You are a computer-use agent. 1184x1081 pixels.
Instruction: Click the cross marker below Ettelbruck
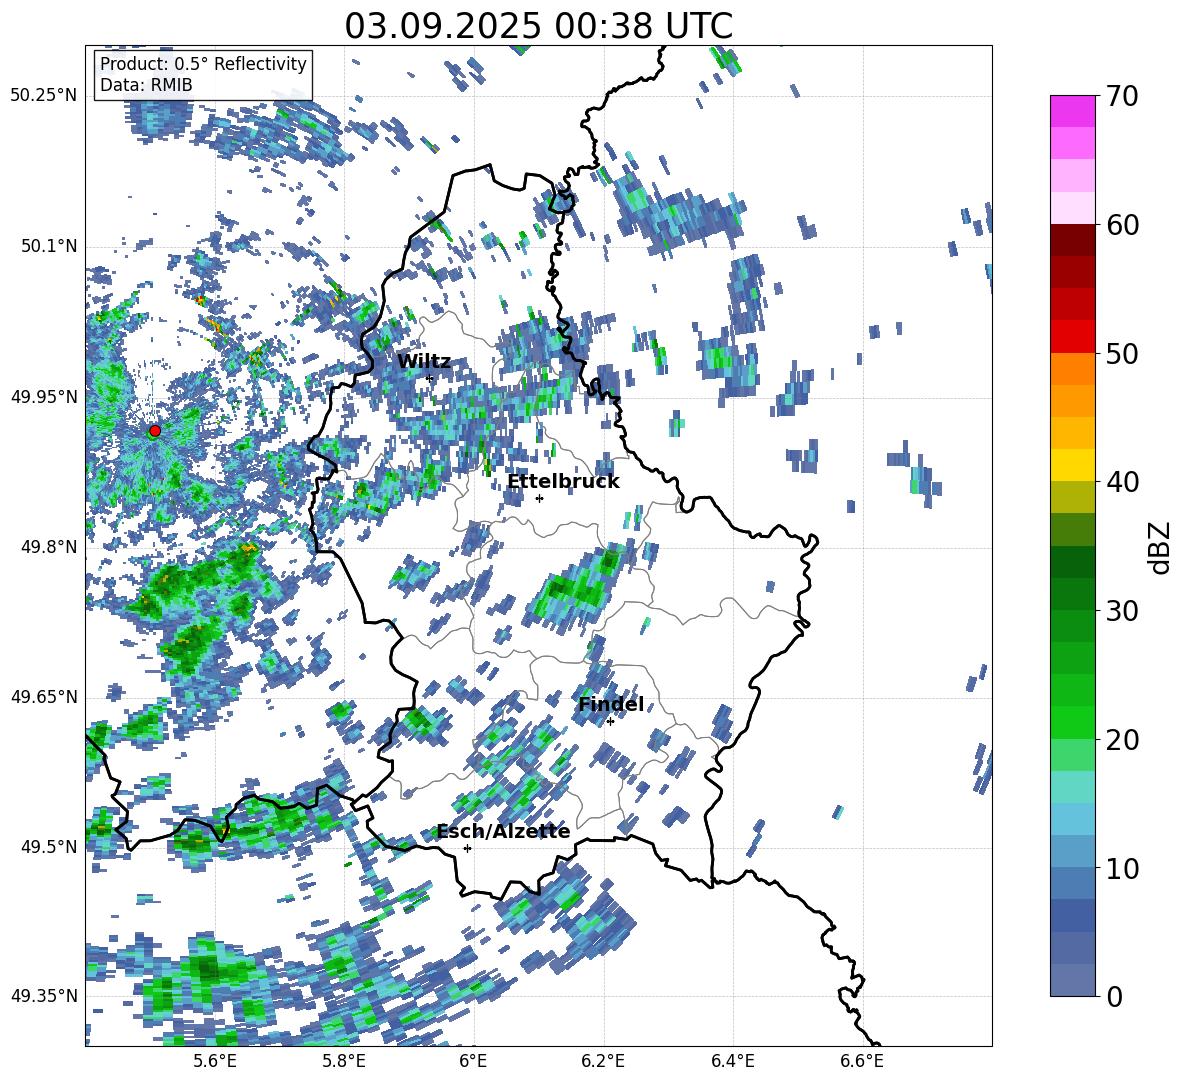(x=539, y=498)
